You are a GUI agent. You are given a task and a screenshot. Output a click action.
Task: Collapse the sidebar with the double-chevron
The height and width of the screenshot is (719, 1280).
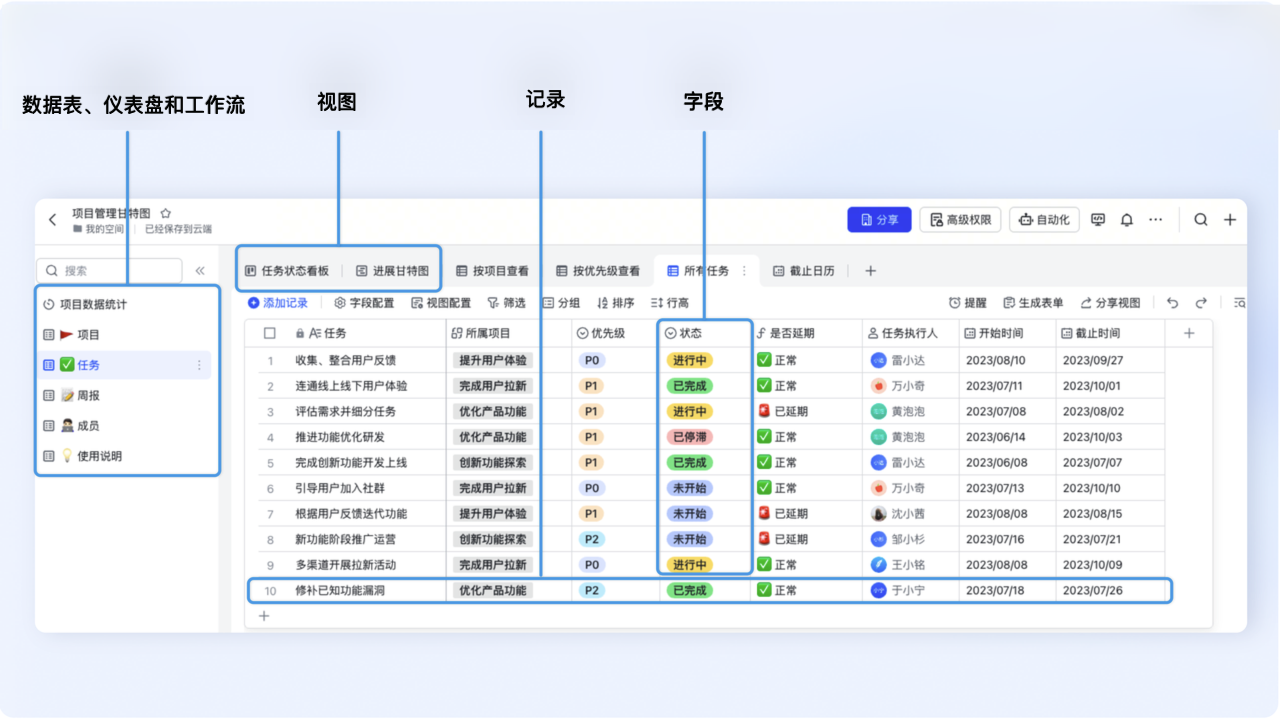(x=200, y=269)
